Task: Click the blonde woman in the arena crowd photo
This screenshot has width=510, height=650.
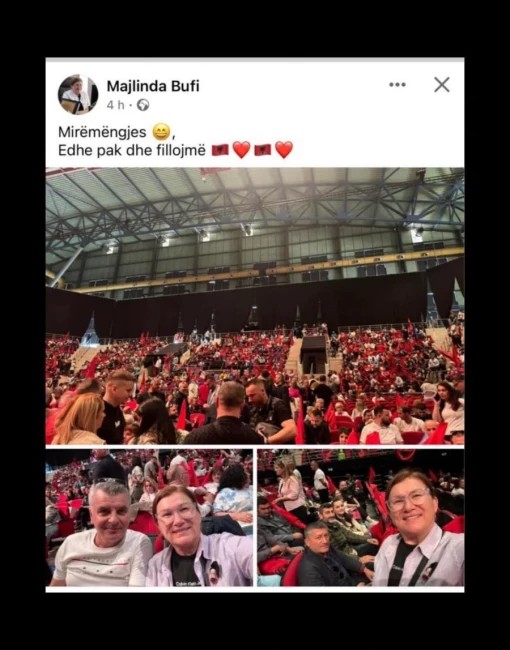Action: pyautogui.click(x=80, y=419)
